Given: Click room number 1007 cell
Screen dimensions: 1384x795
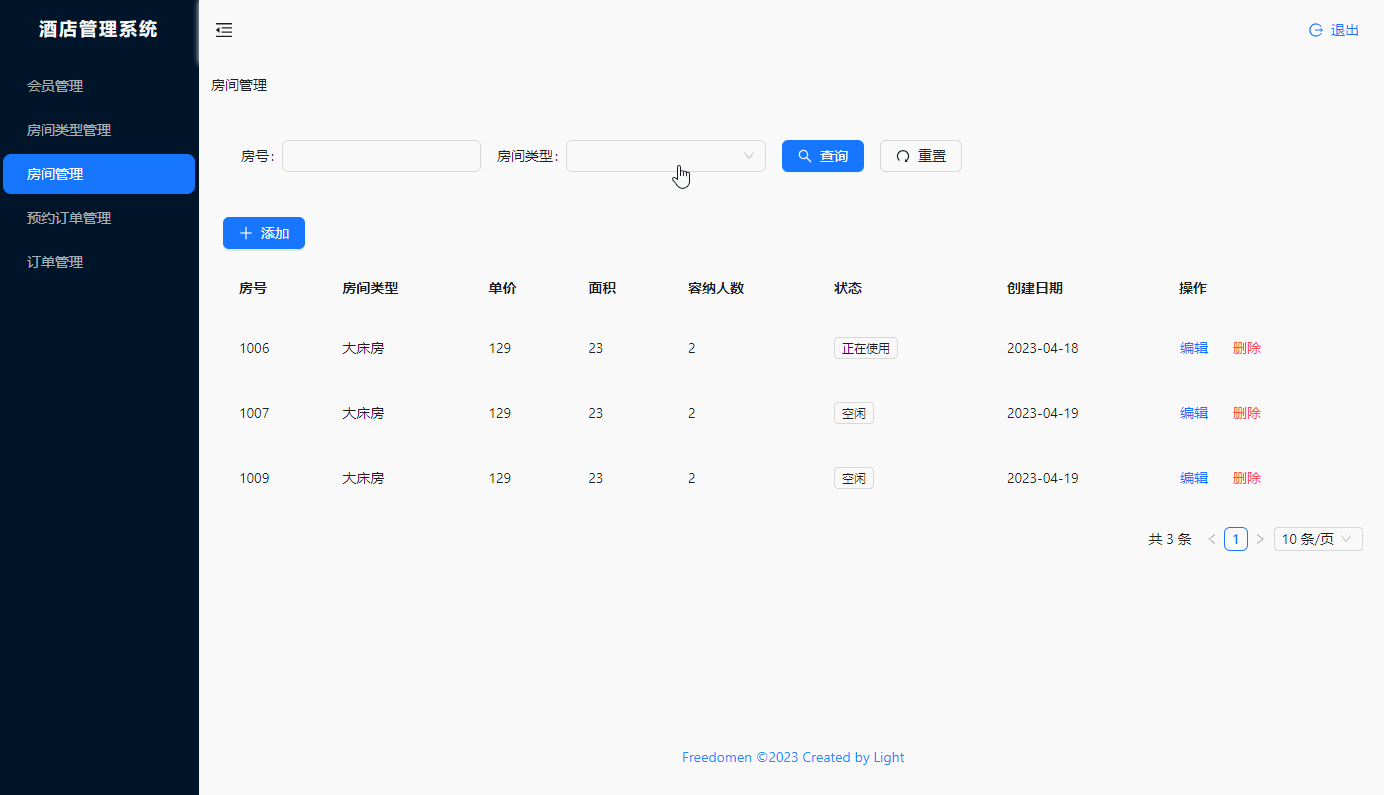Looking at the screenshot, I should click(254, 413).
